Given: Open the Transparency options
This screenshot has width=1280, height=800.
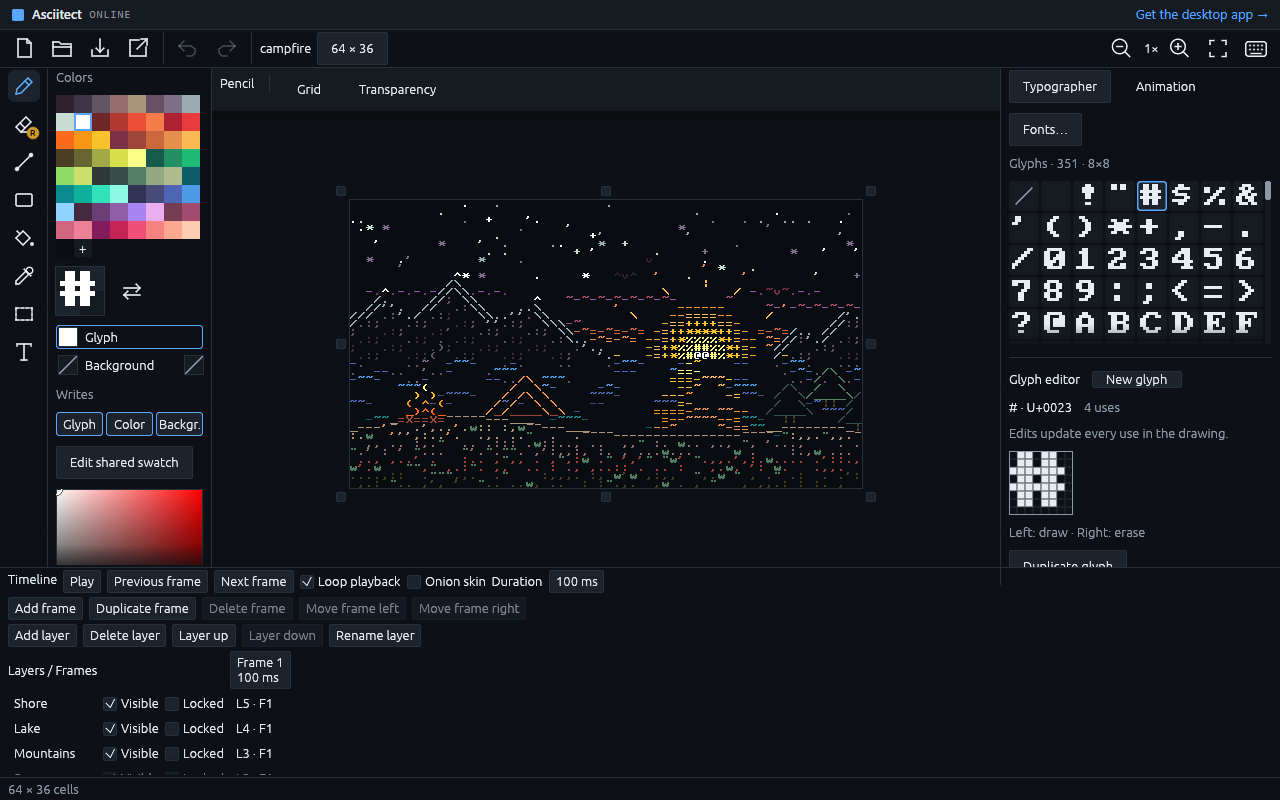Looking at the screenshot, I should (398, 89).
